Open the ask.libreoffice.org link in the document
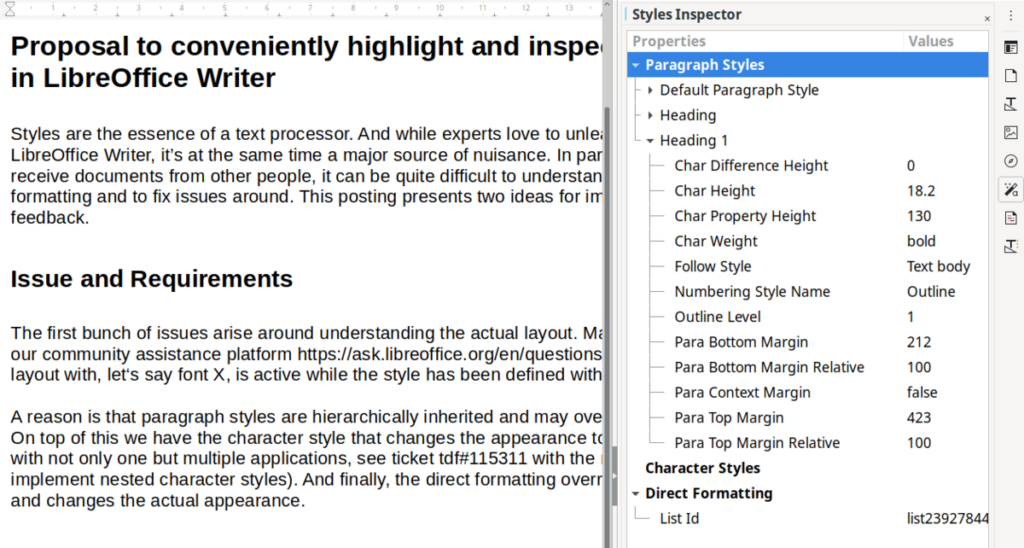 point(450,354)
